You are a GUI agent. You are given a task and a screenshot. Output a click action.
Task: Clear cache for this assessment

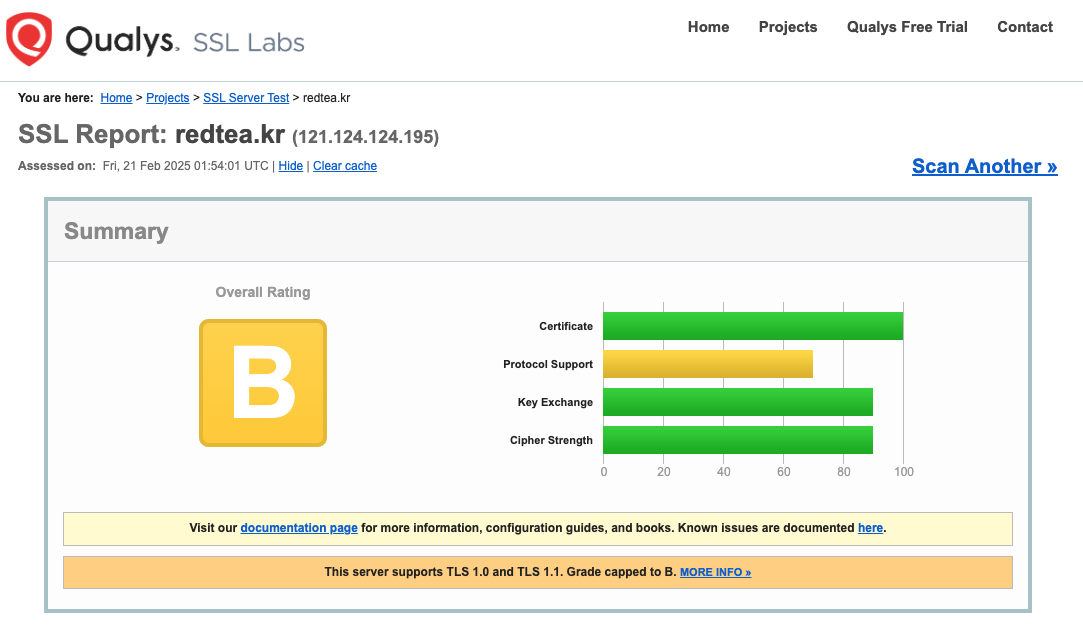(x=345, y=166)
